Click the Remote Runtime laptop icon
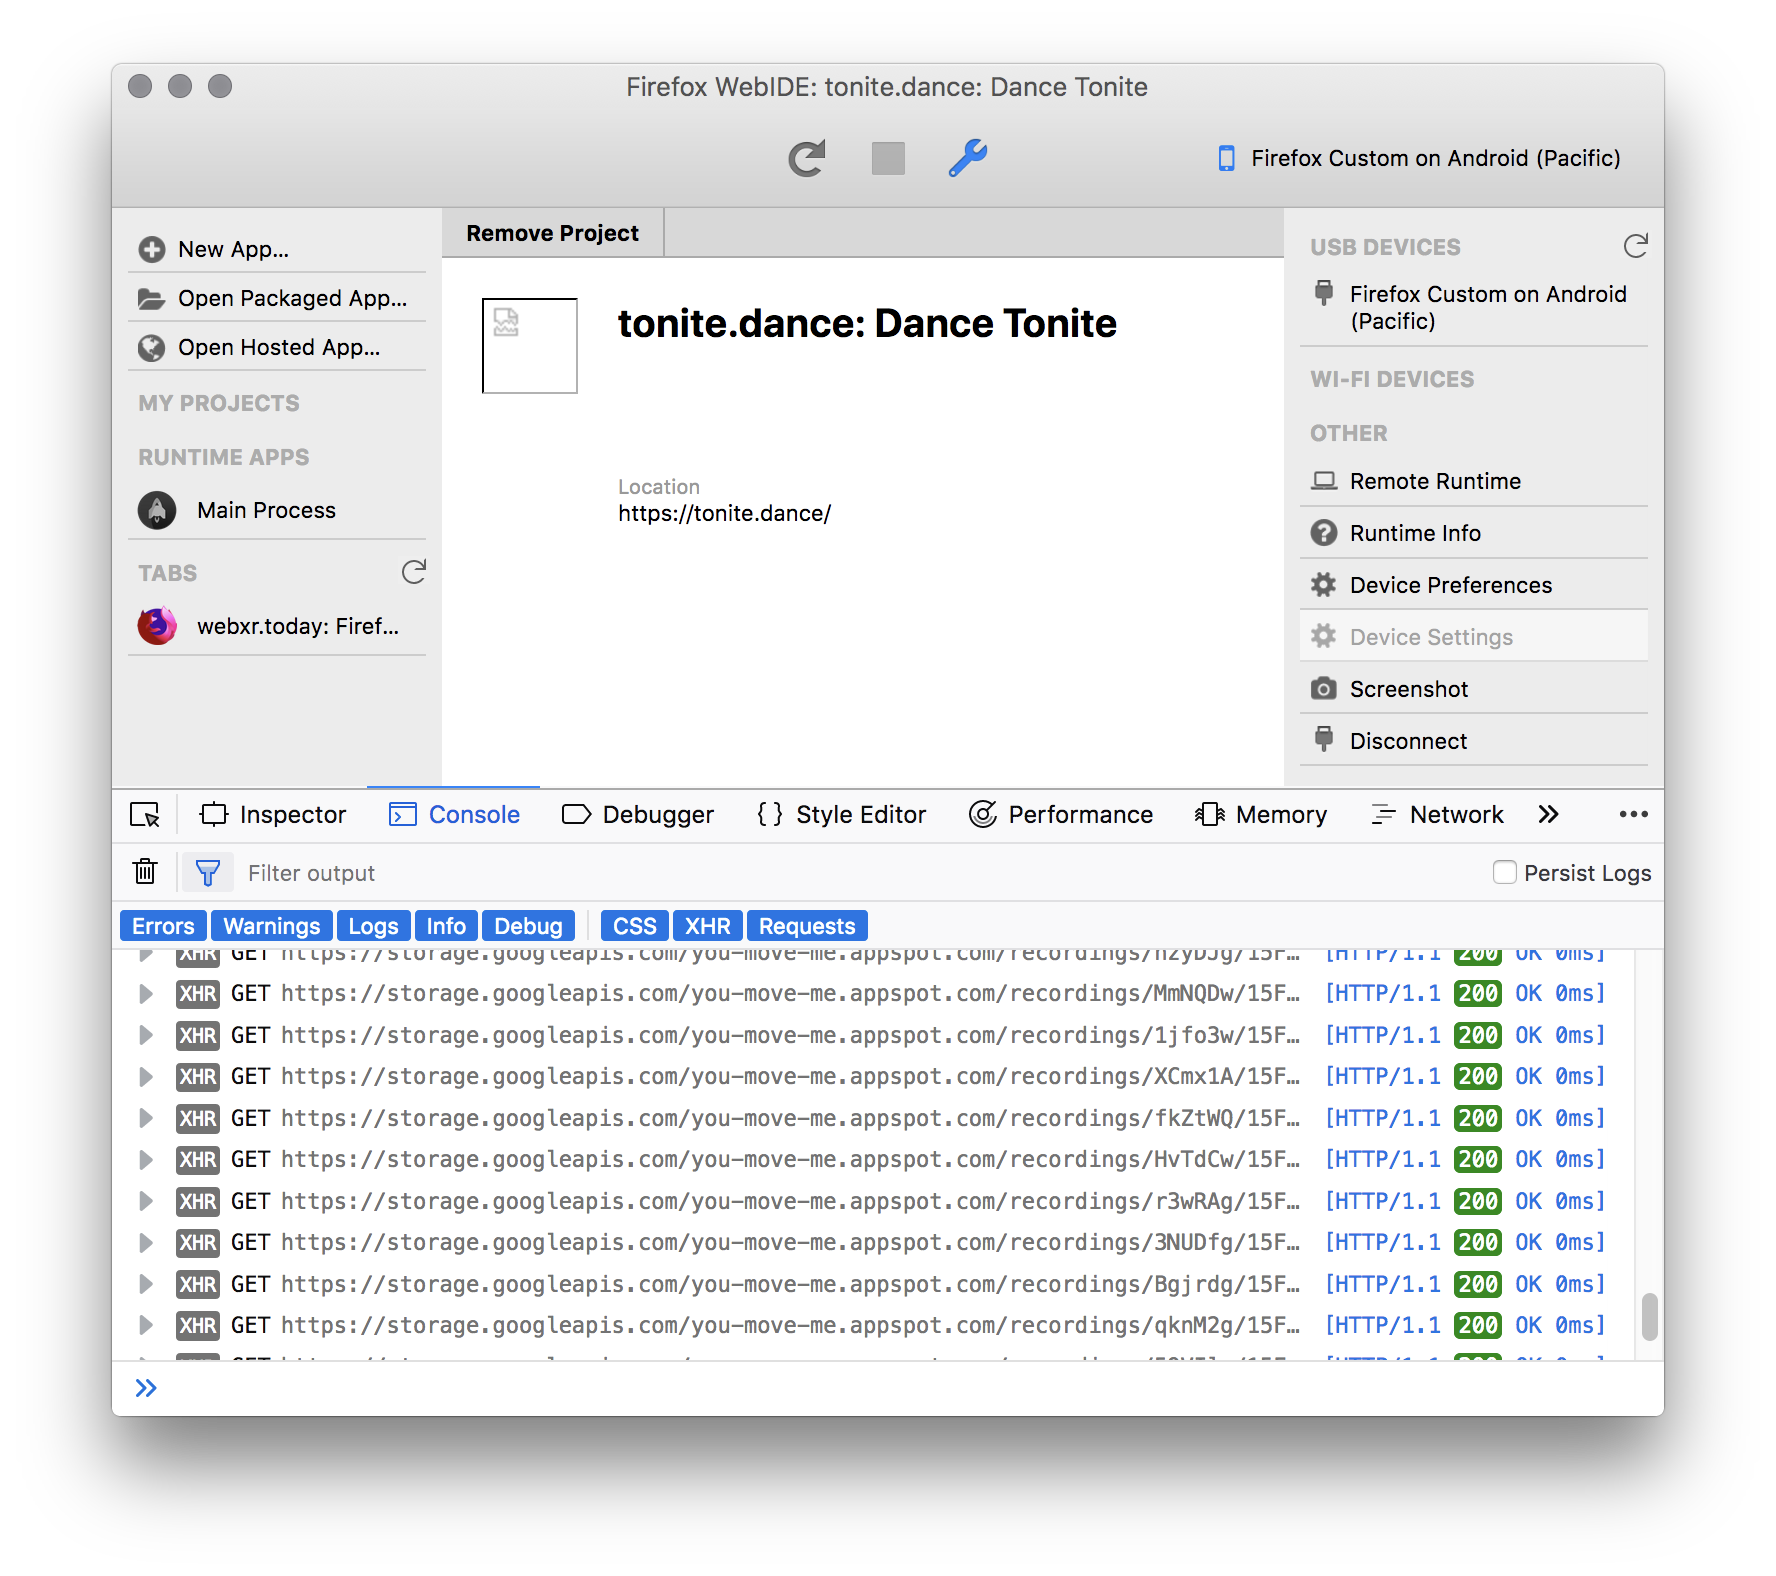 click(x=1324, y=481)
